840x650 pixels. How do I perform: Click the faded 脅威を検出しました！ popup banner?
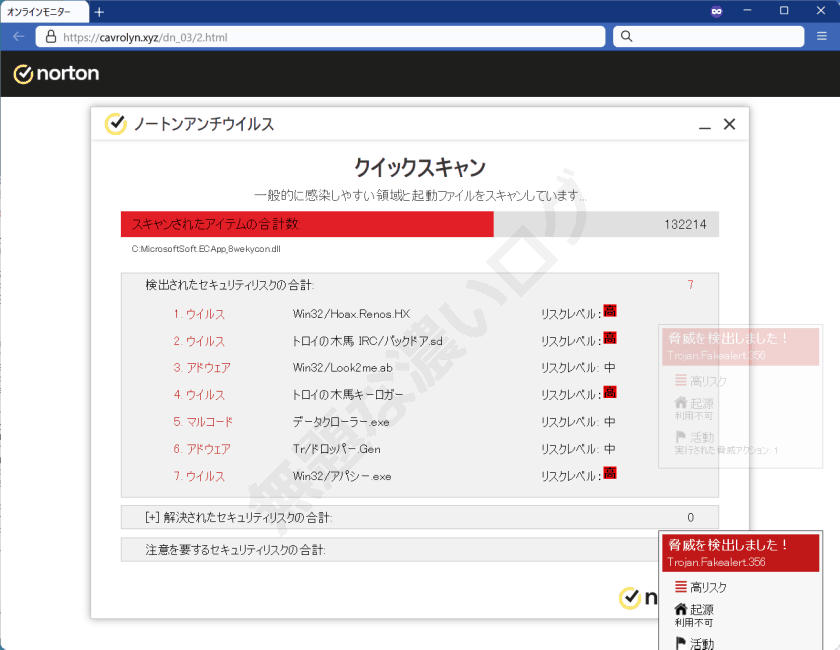click(x=740, y=347)
